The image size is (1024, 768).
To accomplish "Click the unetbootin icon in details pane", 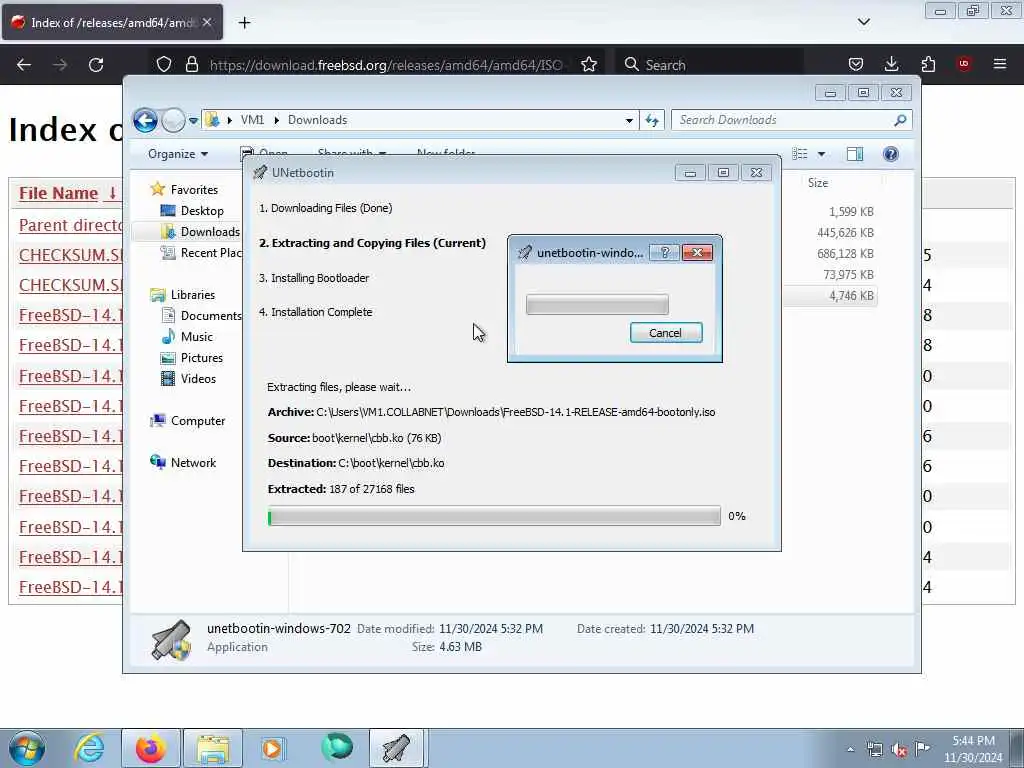I will (x=171, y=640).
